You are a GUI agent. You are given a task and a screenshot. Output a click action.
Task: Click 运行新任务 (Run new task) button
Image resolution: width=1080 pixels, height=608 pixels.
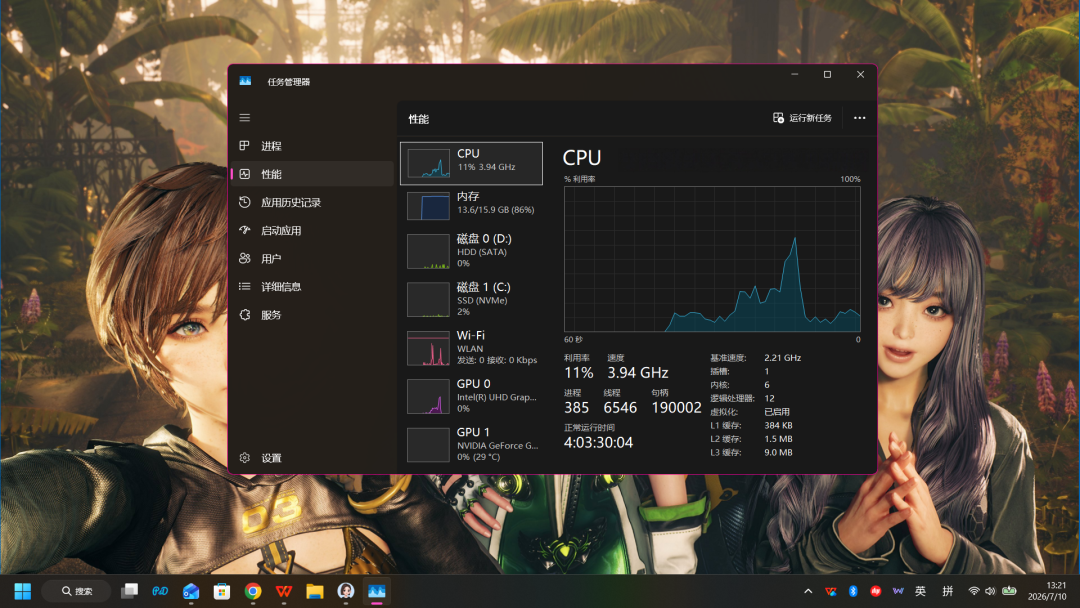click(x=802, y=118)
